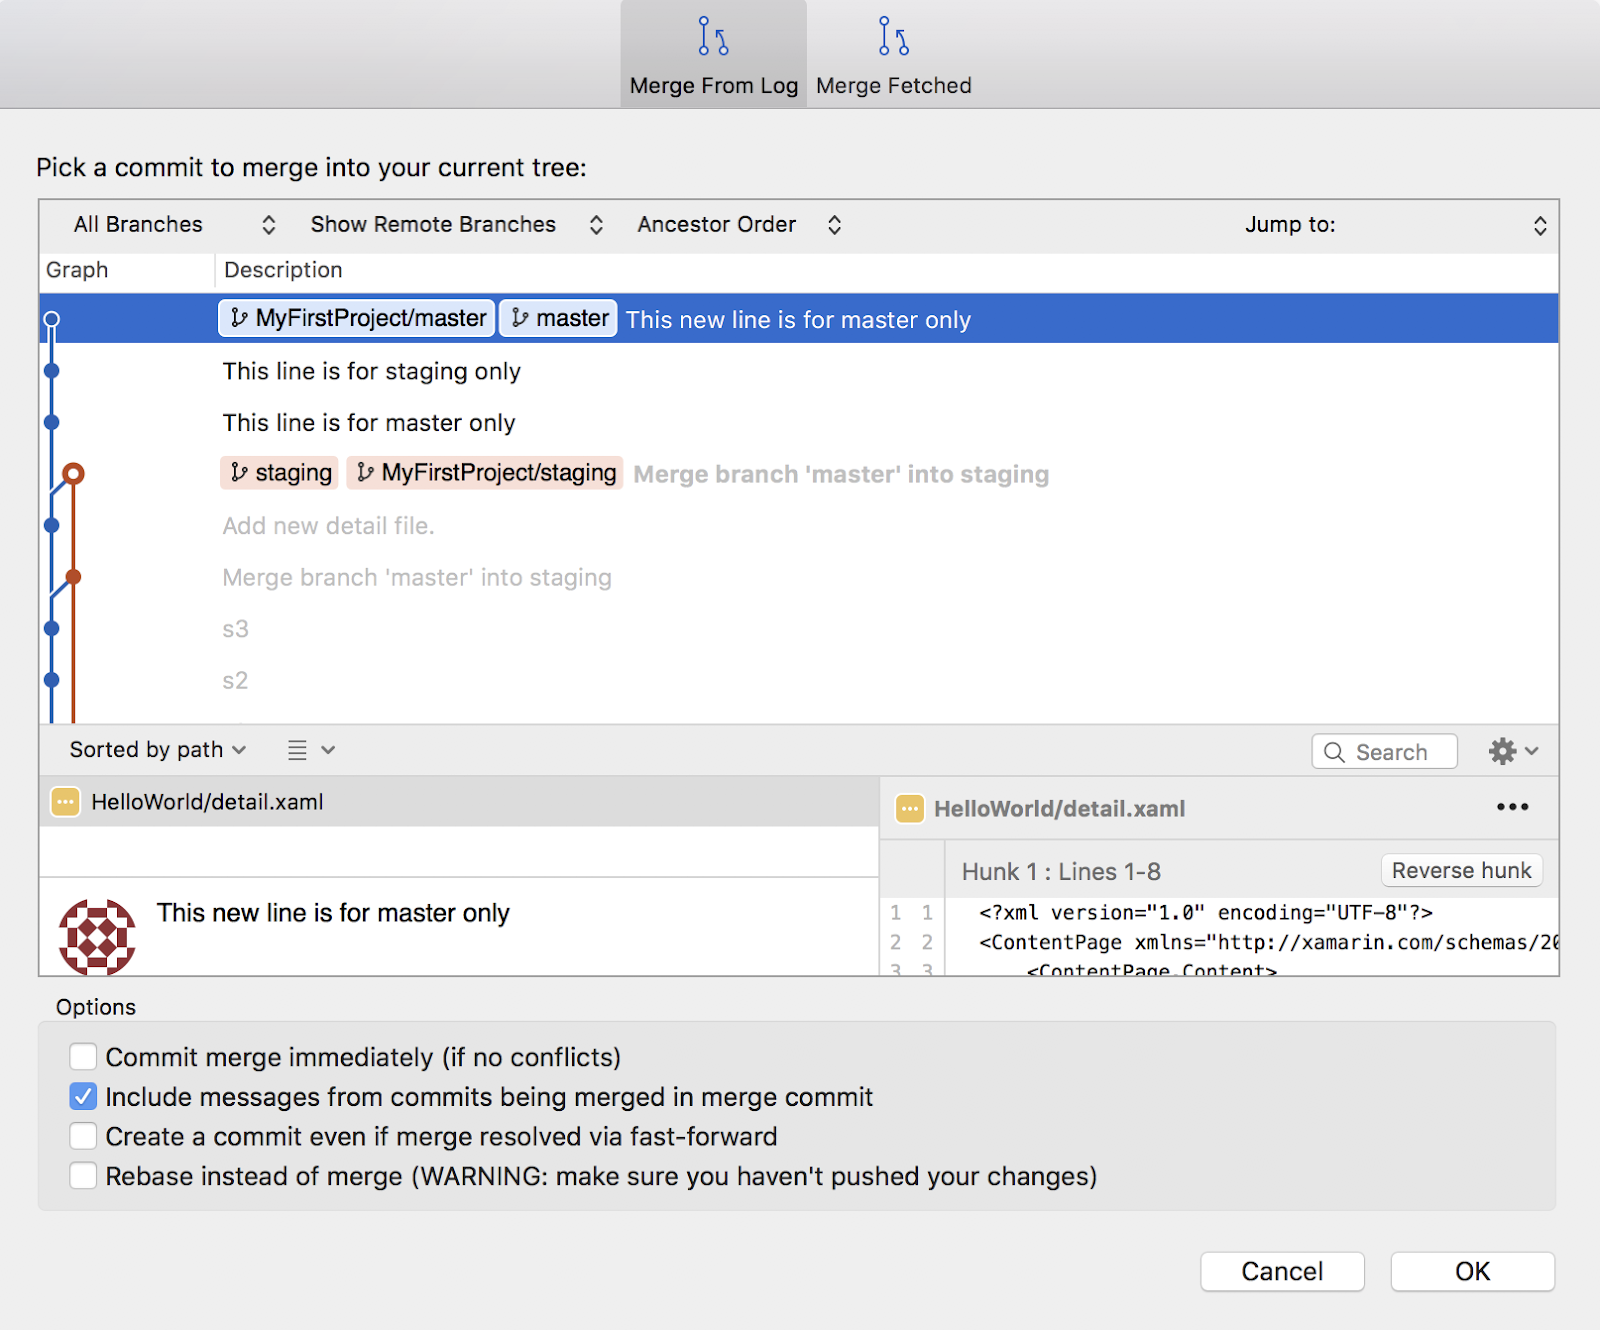Click the checkered image icon in the left diff panel
This screenshot has height=1330, width=1600.
tap(97, 934)
